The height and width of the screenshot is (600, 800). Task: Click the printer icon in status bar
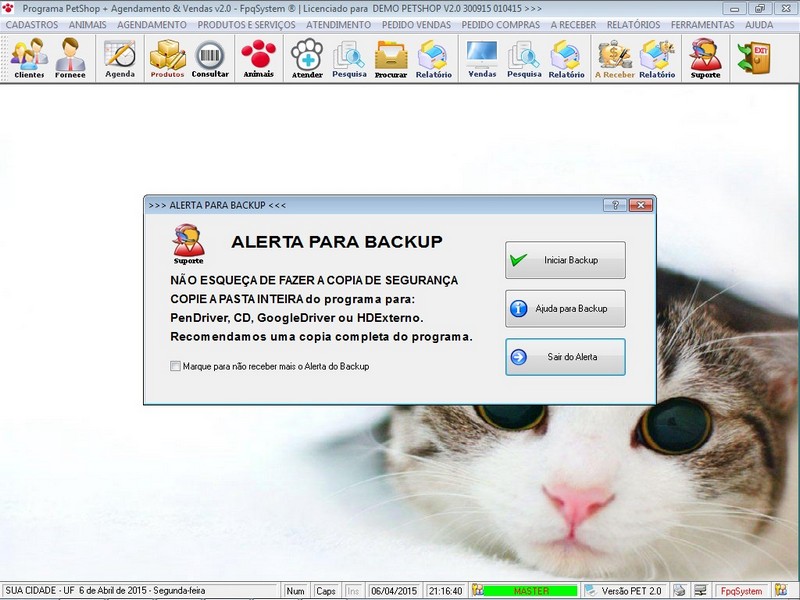pyautogui.click(x=679, y=590)
